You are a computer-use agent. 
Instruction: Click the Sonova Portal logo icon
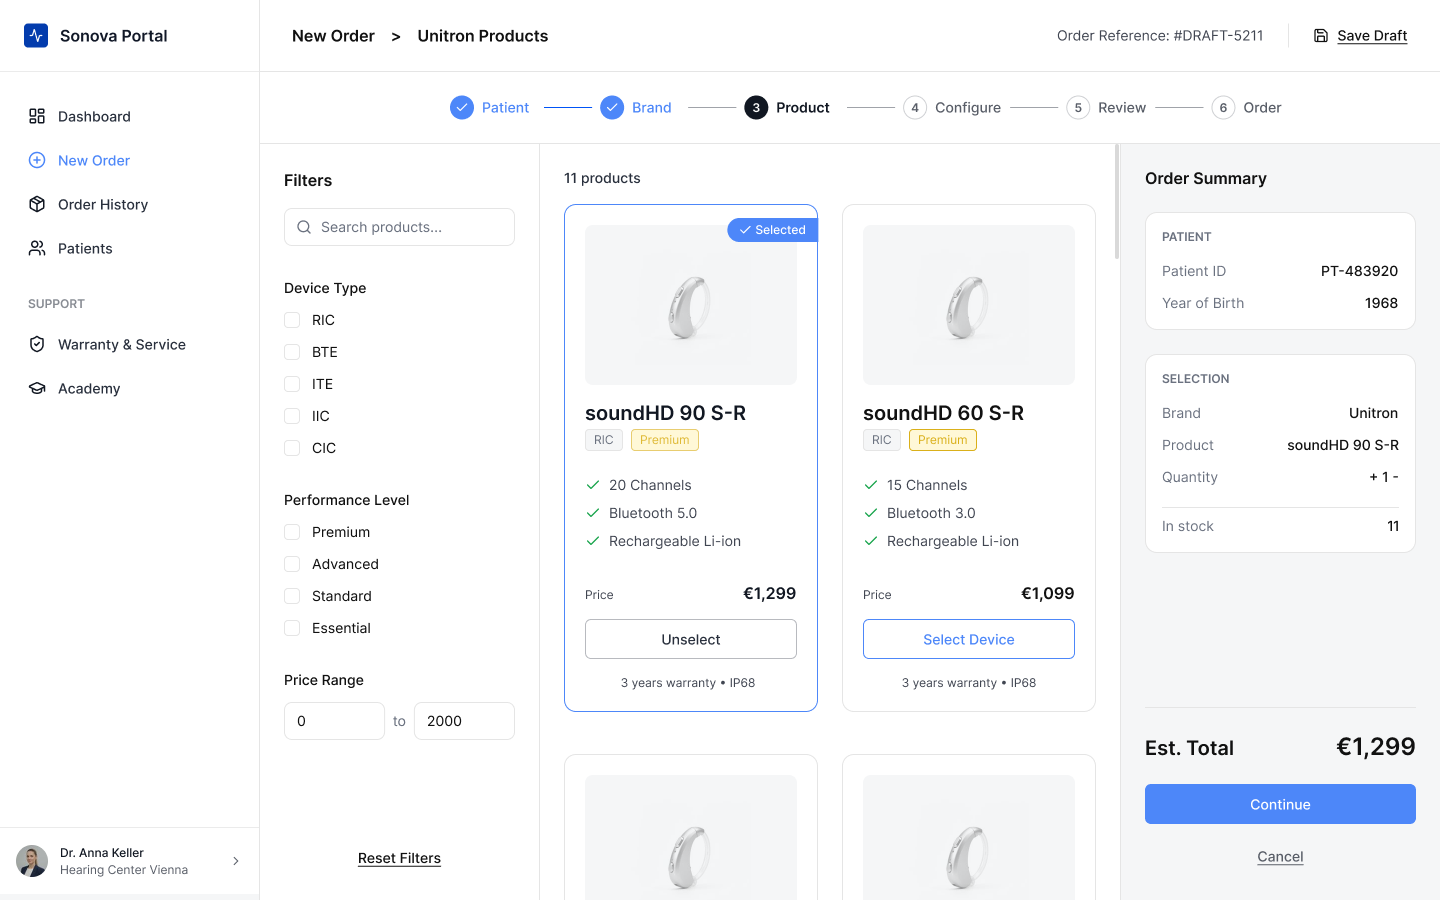click(36, 36)
